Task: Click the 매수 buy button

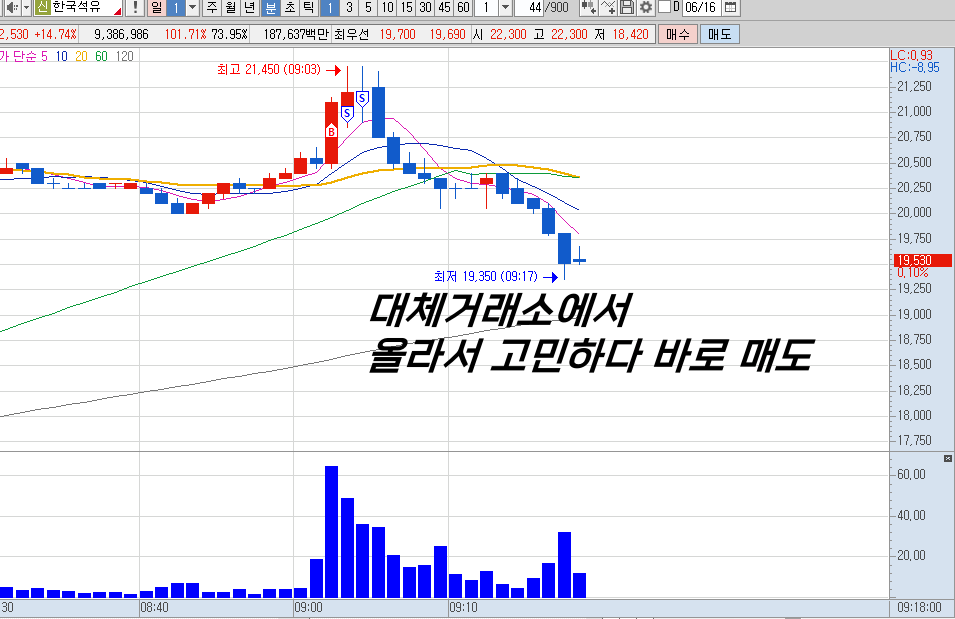Action: point(677,34)
